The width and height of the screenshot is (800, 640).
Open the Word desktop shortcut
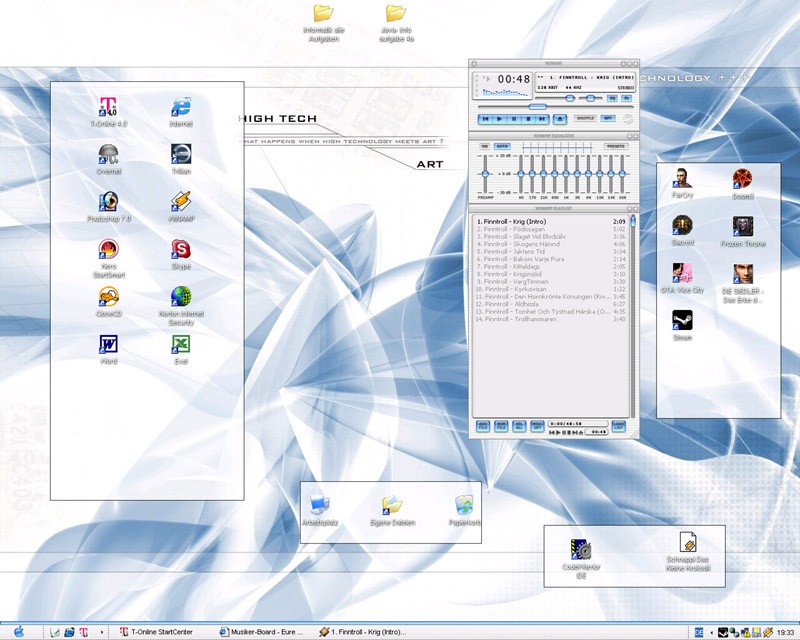(x=108, y=349)
